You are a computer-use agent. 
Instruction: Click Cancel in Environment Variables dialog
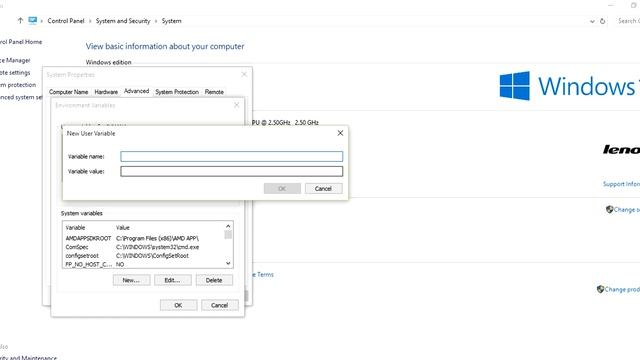(220, 305)
